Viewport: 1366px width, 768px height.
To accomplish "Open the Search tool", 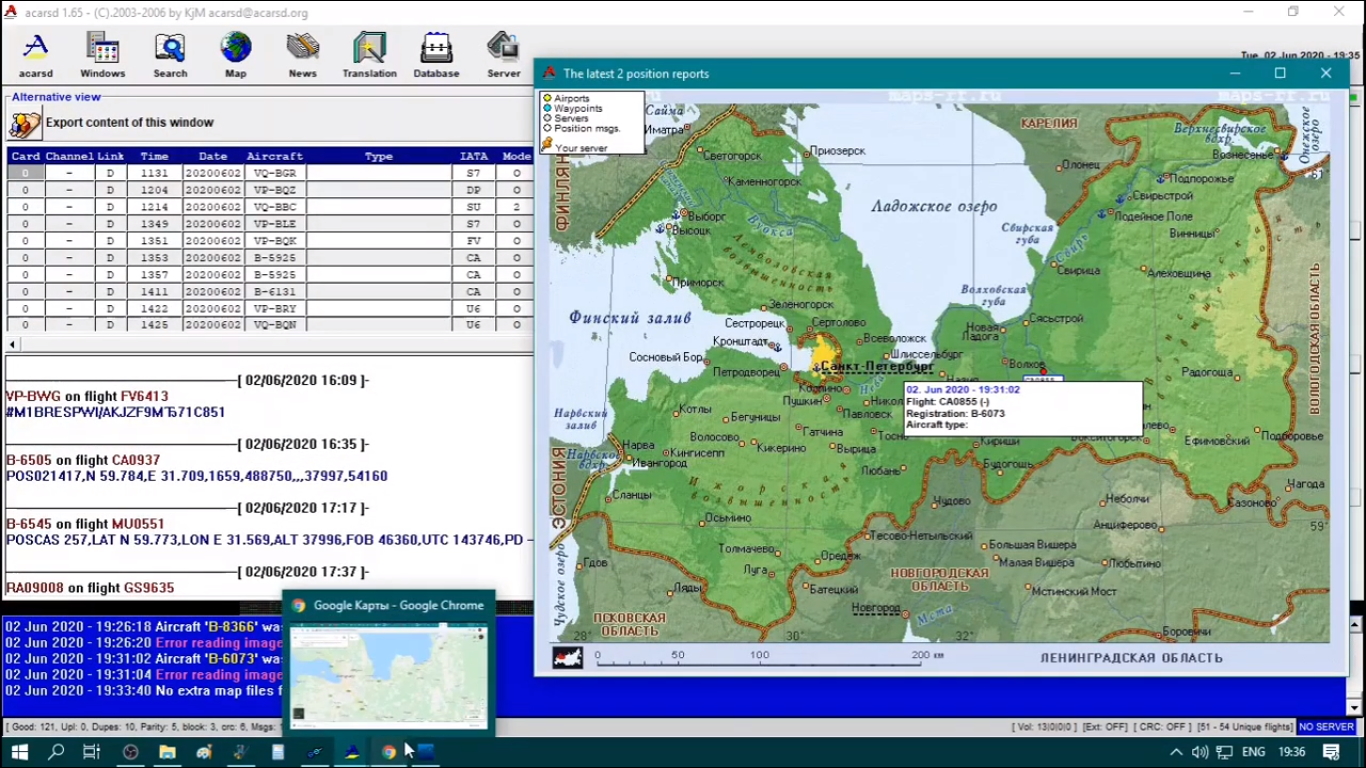I will 170,55.
